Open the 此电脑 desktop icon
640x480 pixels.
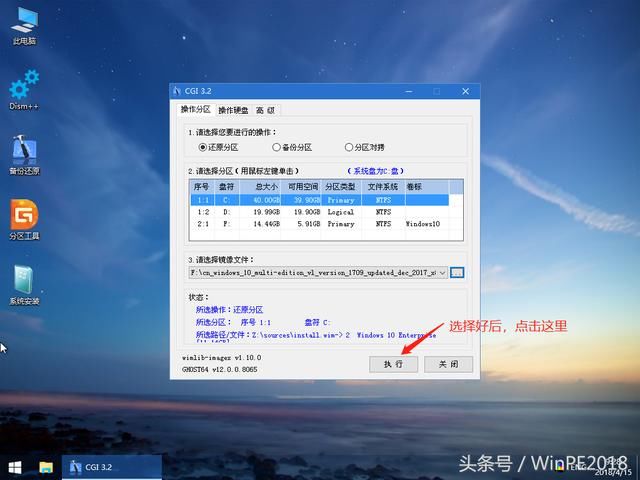pyautogui.click(x=24, y=25)
